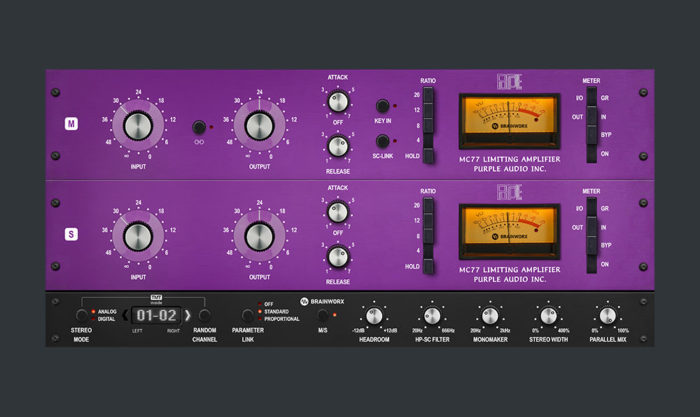Engage HOLD ratio button on S channel
The height and width of the screenshot is (417, 700).
(428, 267)
